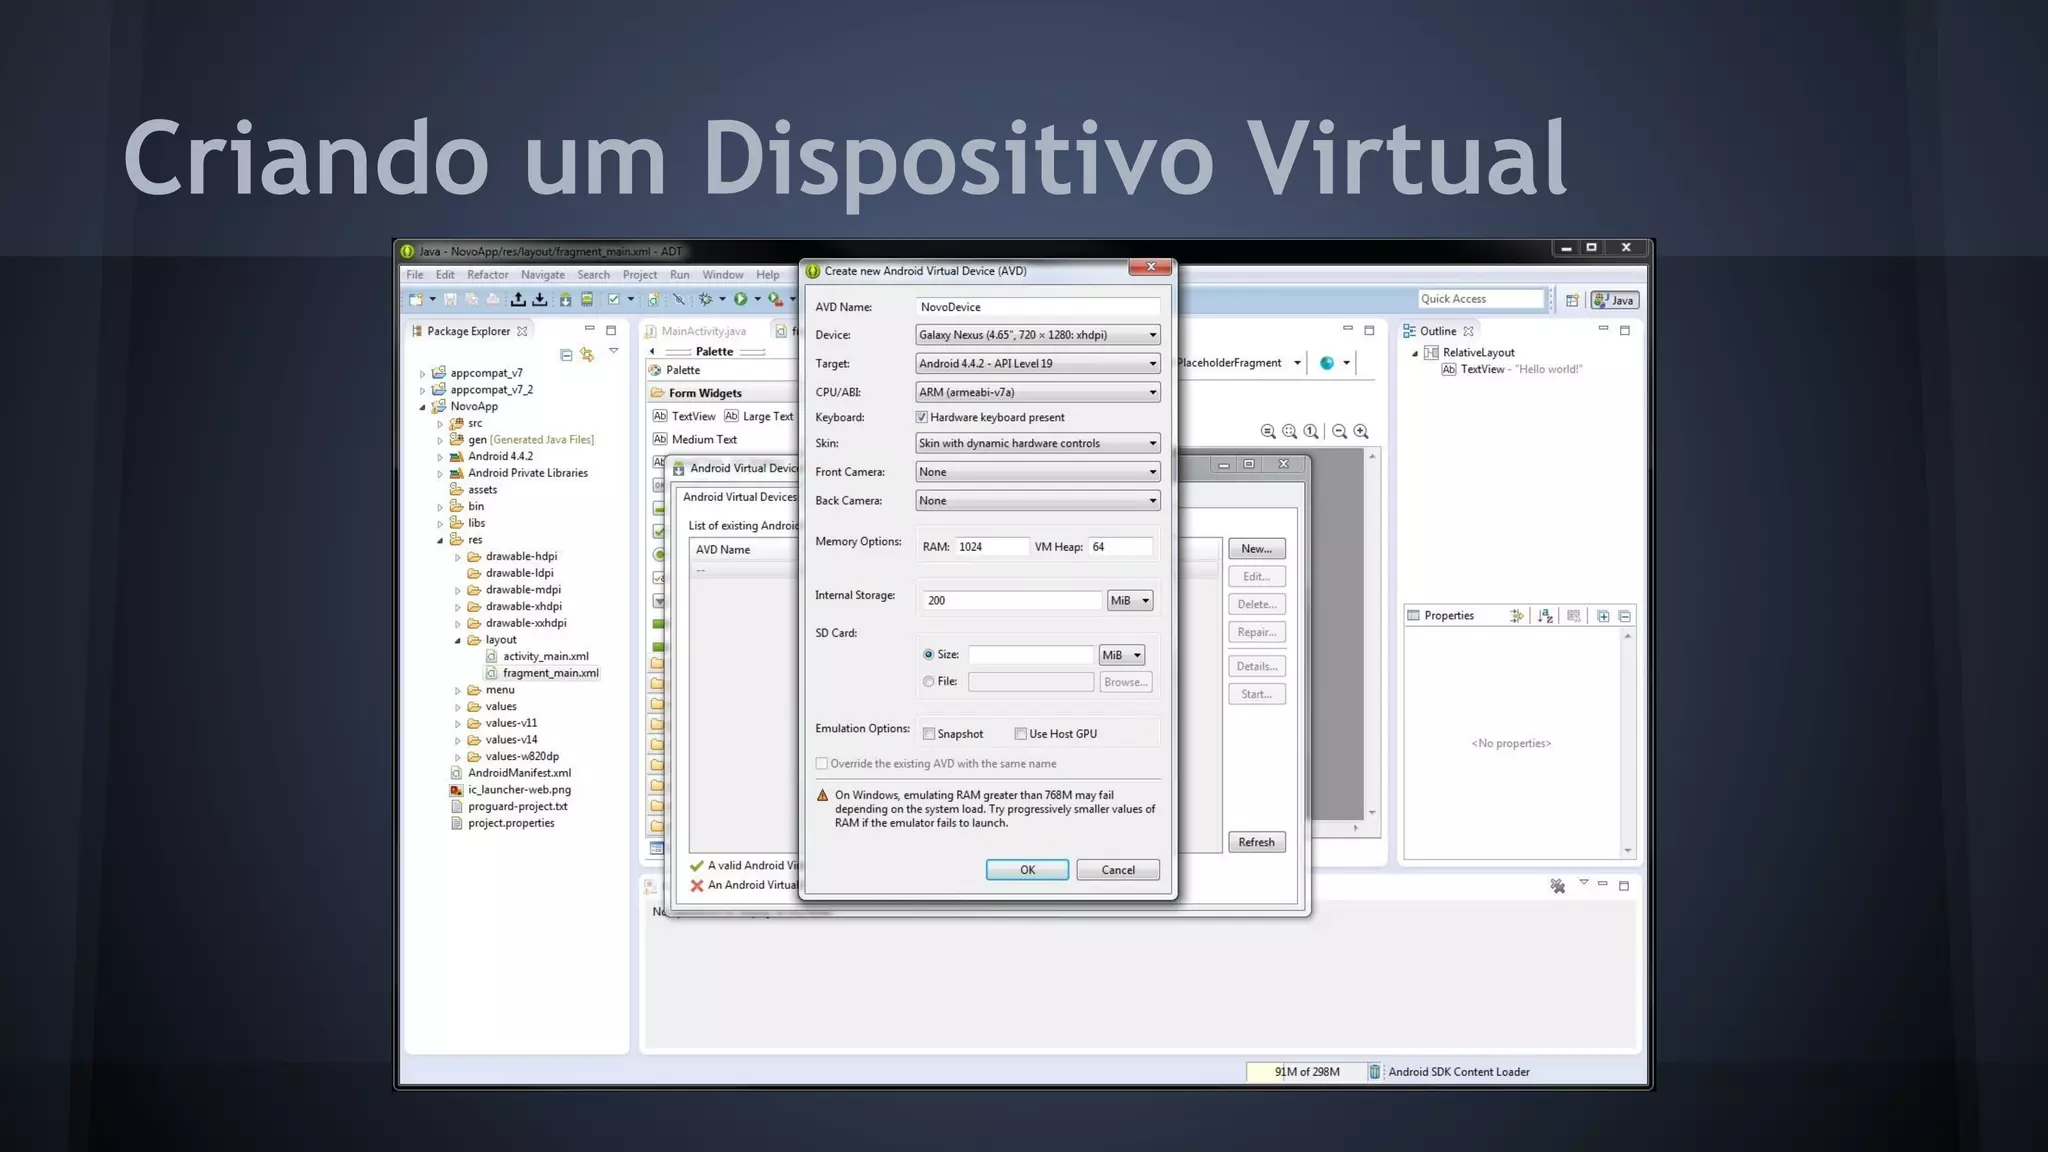
Task: Click the New wizard toolbar icon
Action: point(416,299)
